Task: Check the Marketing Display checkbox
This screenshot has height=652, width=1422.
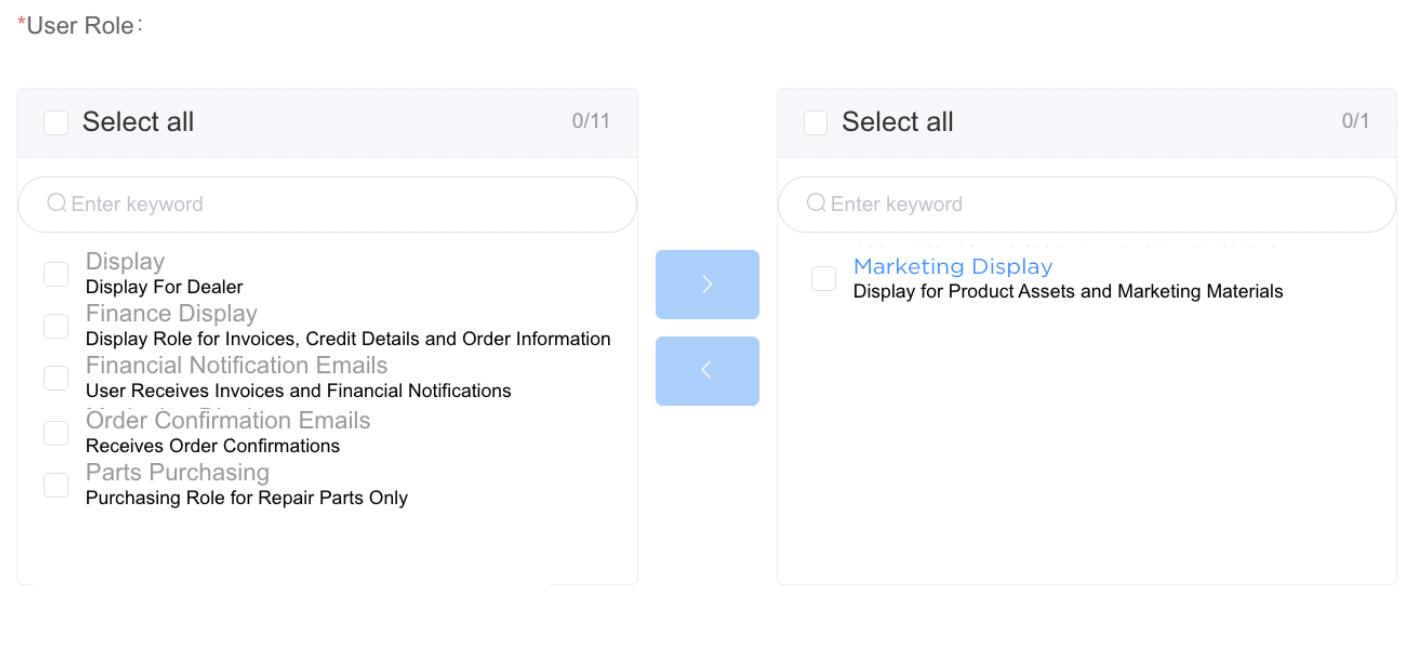Action: coord(823,278)
